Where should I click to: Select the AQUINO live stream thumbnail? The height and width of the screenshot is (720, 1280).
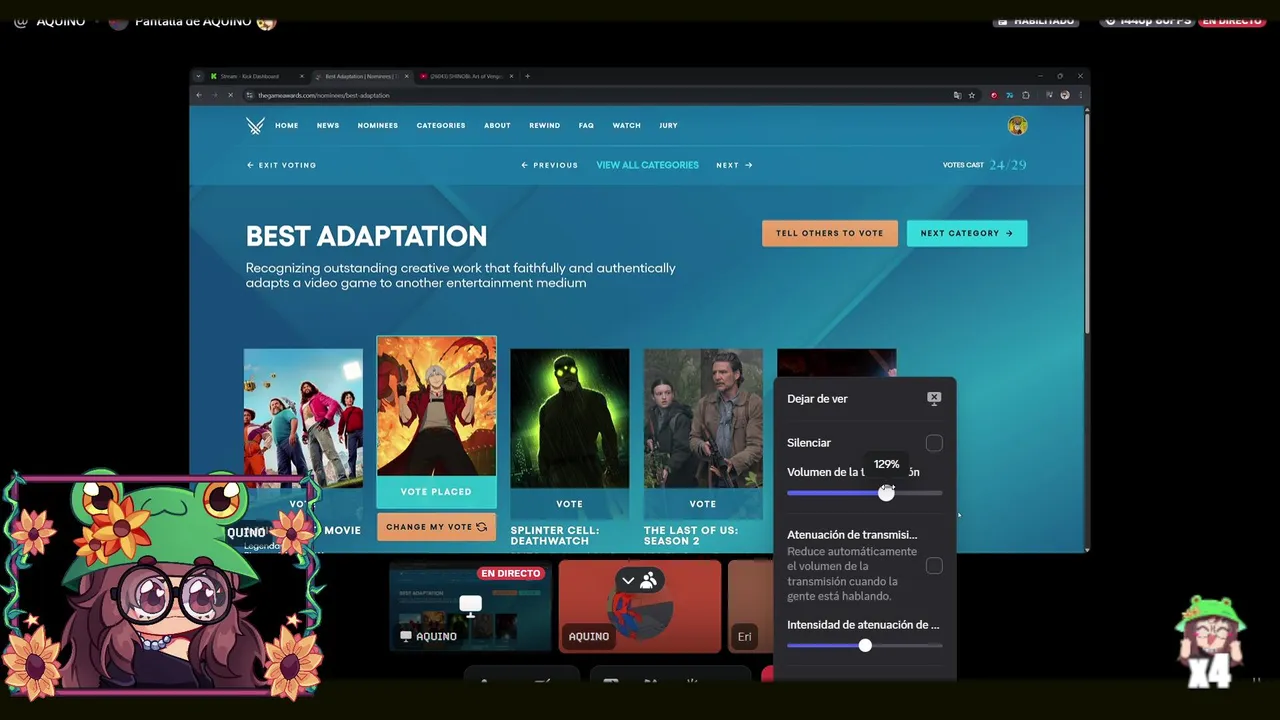(x=470, y=606)
